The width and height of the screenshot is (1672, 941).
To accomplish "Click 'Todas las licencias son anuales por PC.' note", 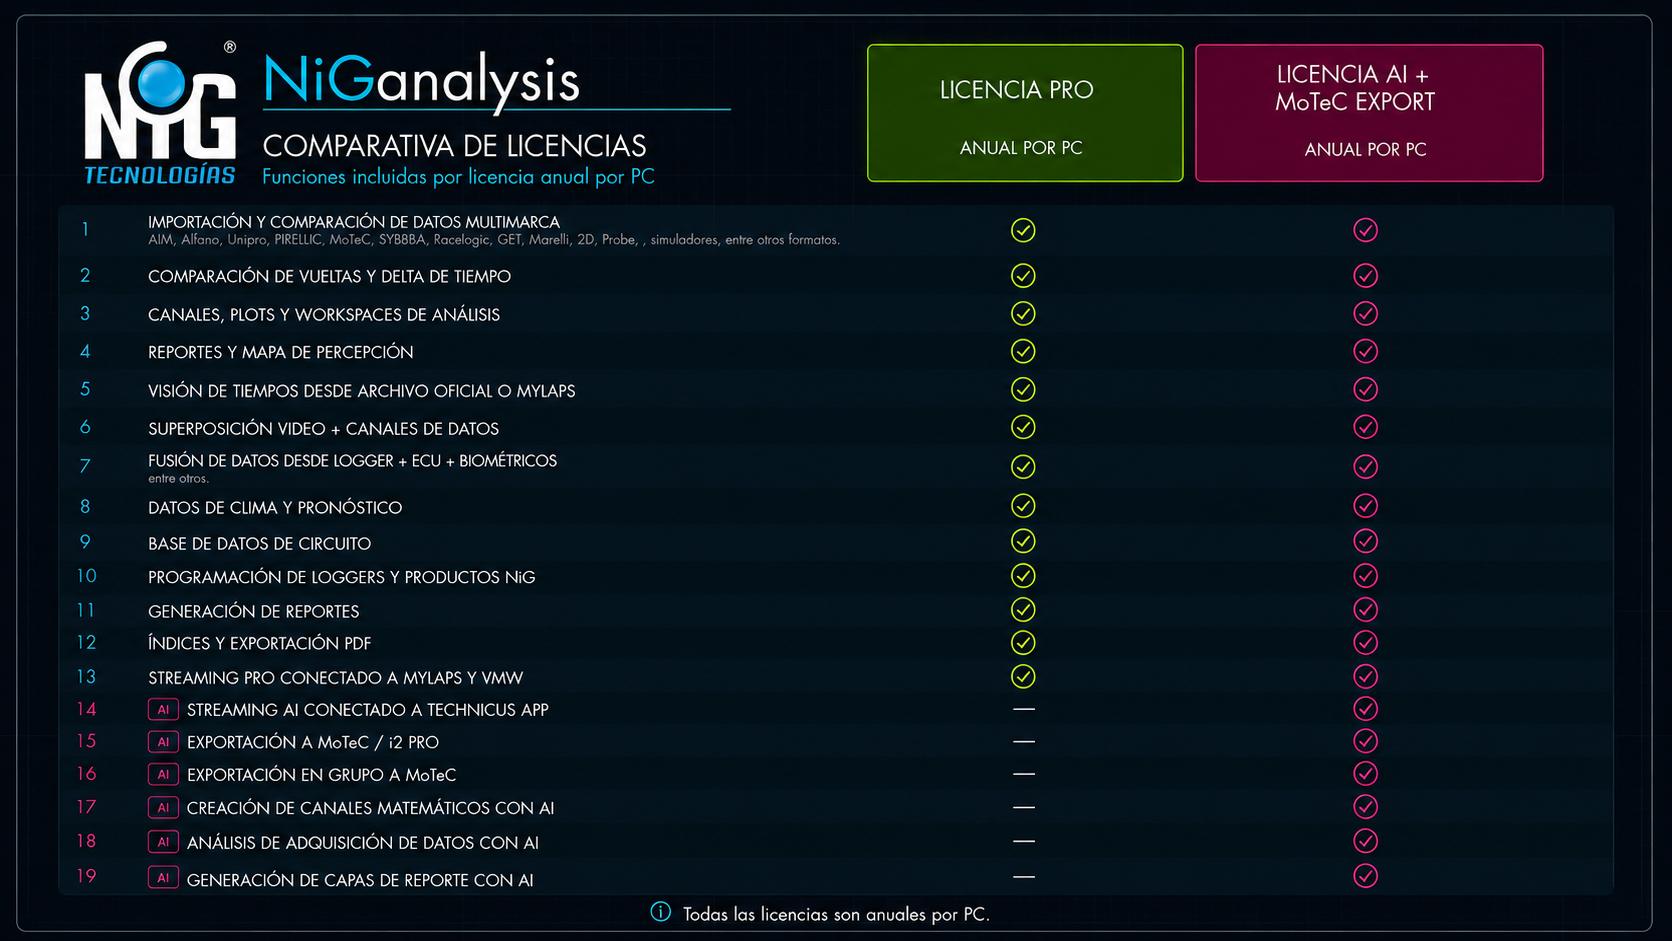I will [836, 914].
